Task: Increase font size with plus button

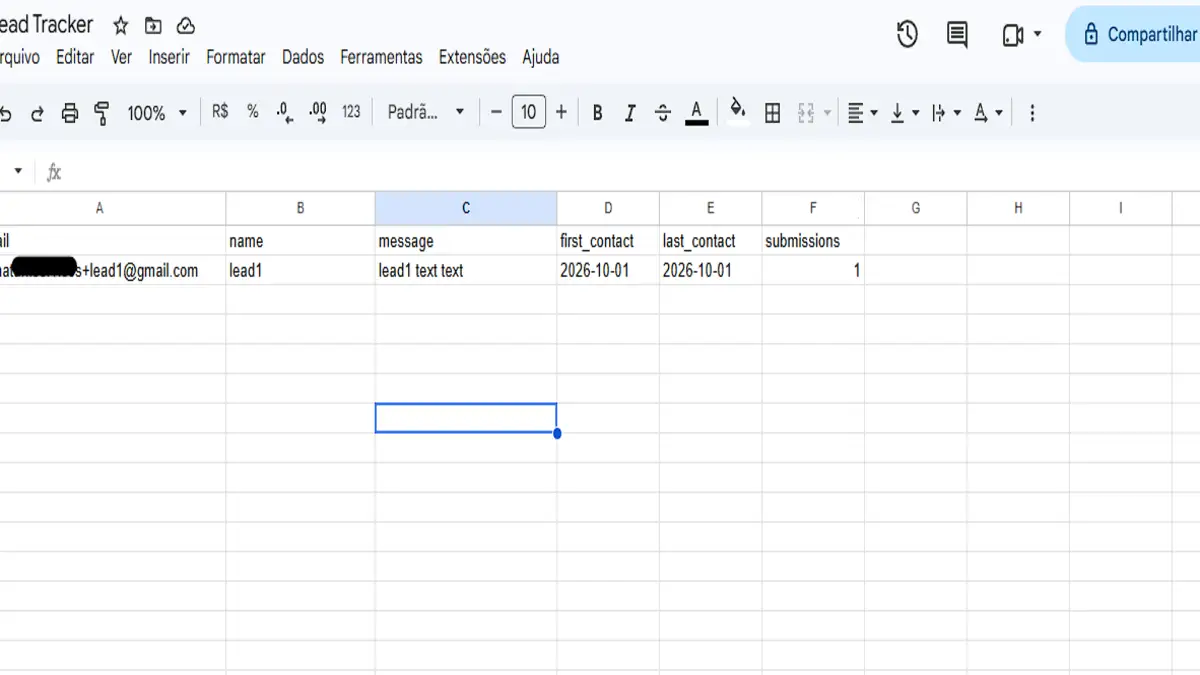Action: click(x=561, y=112)
